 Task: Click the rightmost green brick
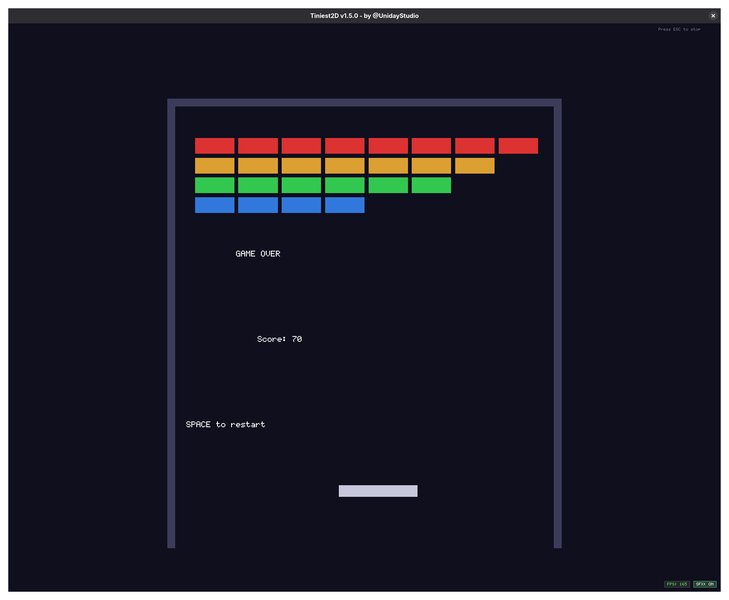click(431, 185)
